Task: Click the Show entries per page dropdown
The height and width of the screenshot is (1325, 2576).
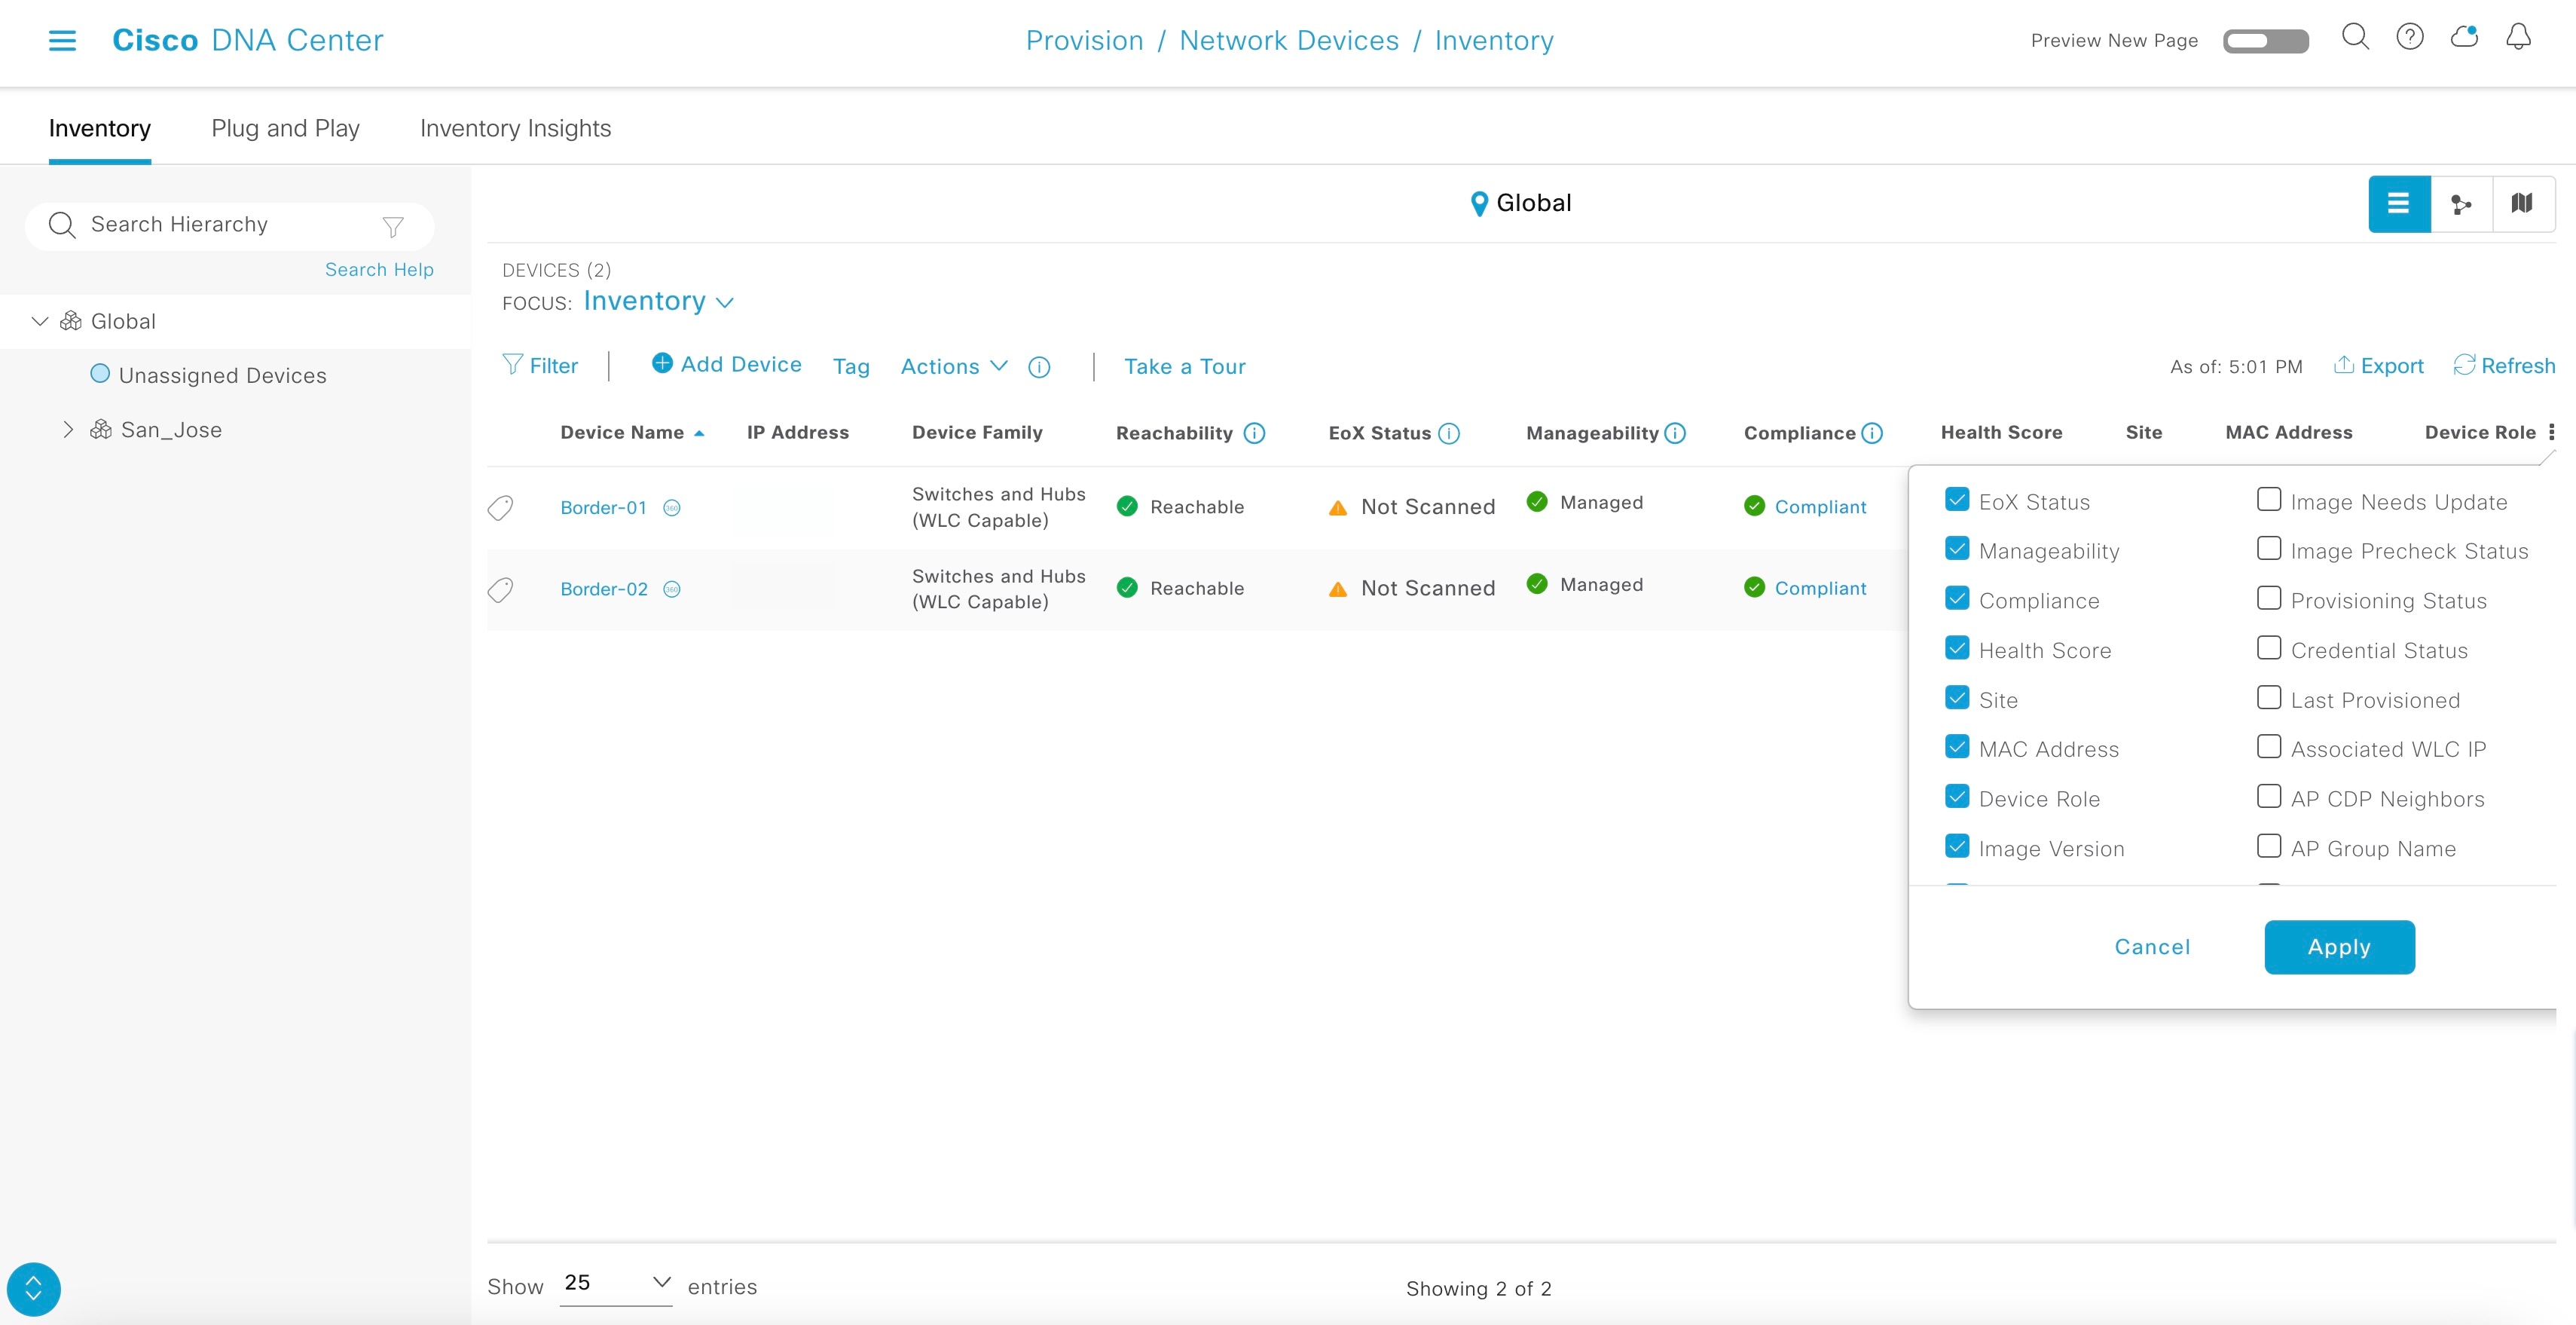Action: click(616, 1283)
